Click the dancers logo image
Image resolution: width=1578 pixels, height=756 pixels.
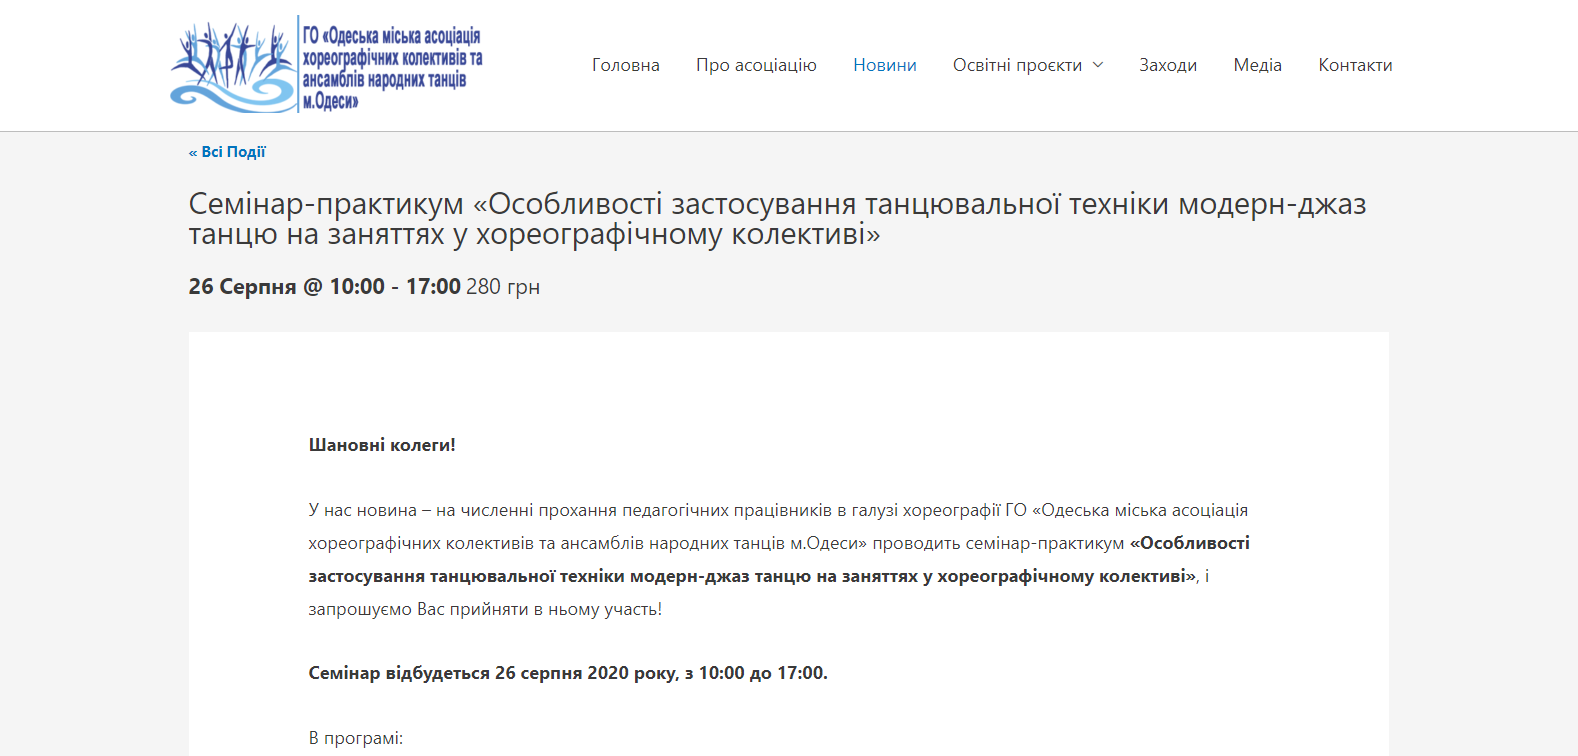tap(232, 66)
